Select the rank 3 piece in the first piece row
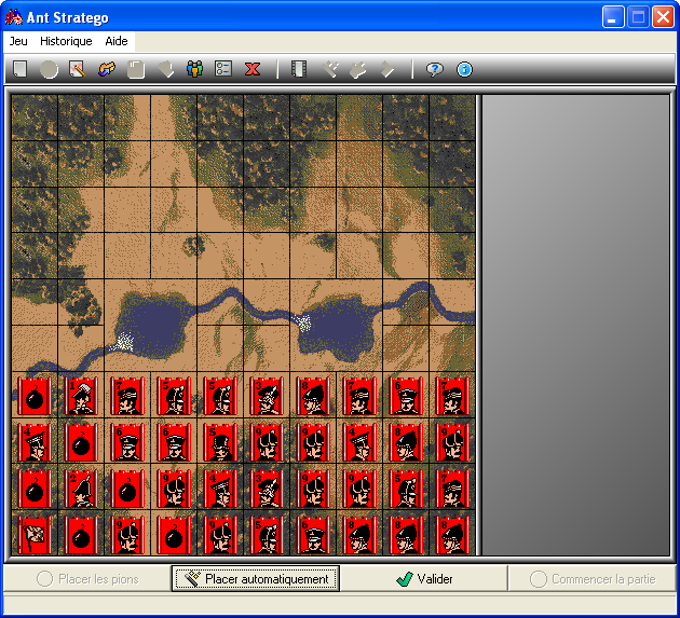The image size is (680, 618). tap(267, 396)
